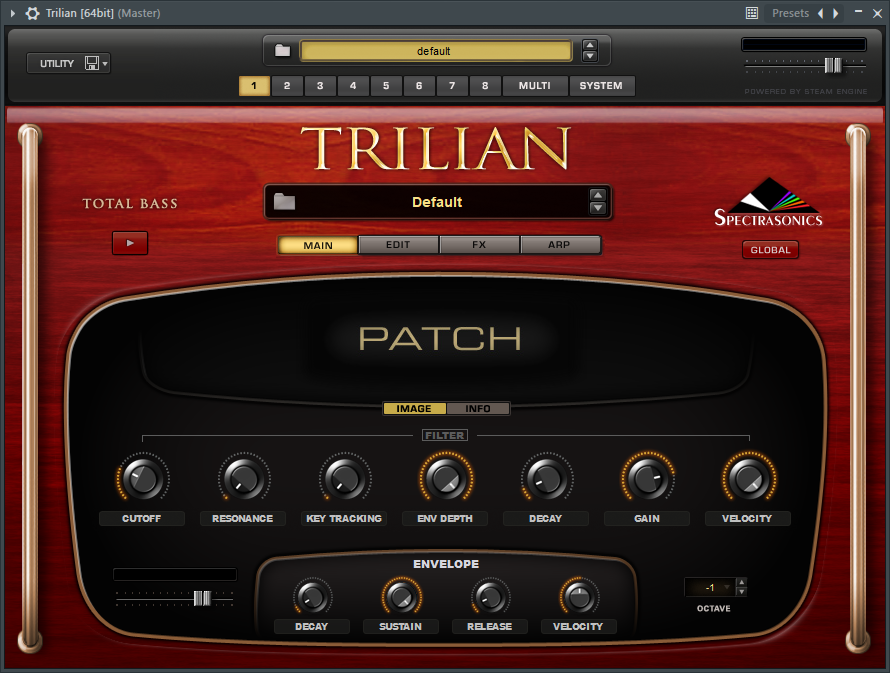Open the Utility dropdown arrow
The height and width of the screenshot is (673, 890).
click(105, 64)
